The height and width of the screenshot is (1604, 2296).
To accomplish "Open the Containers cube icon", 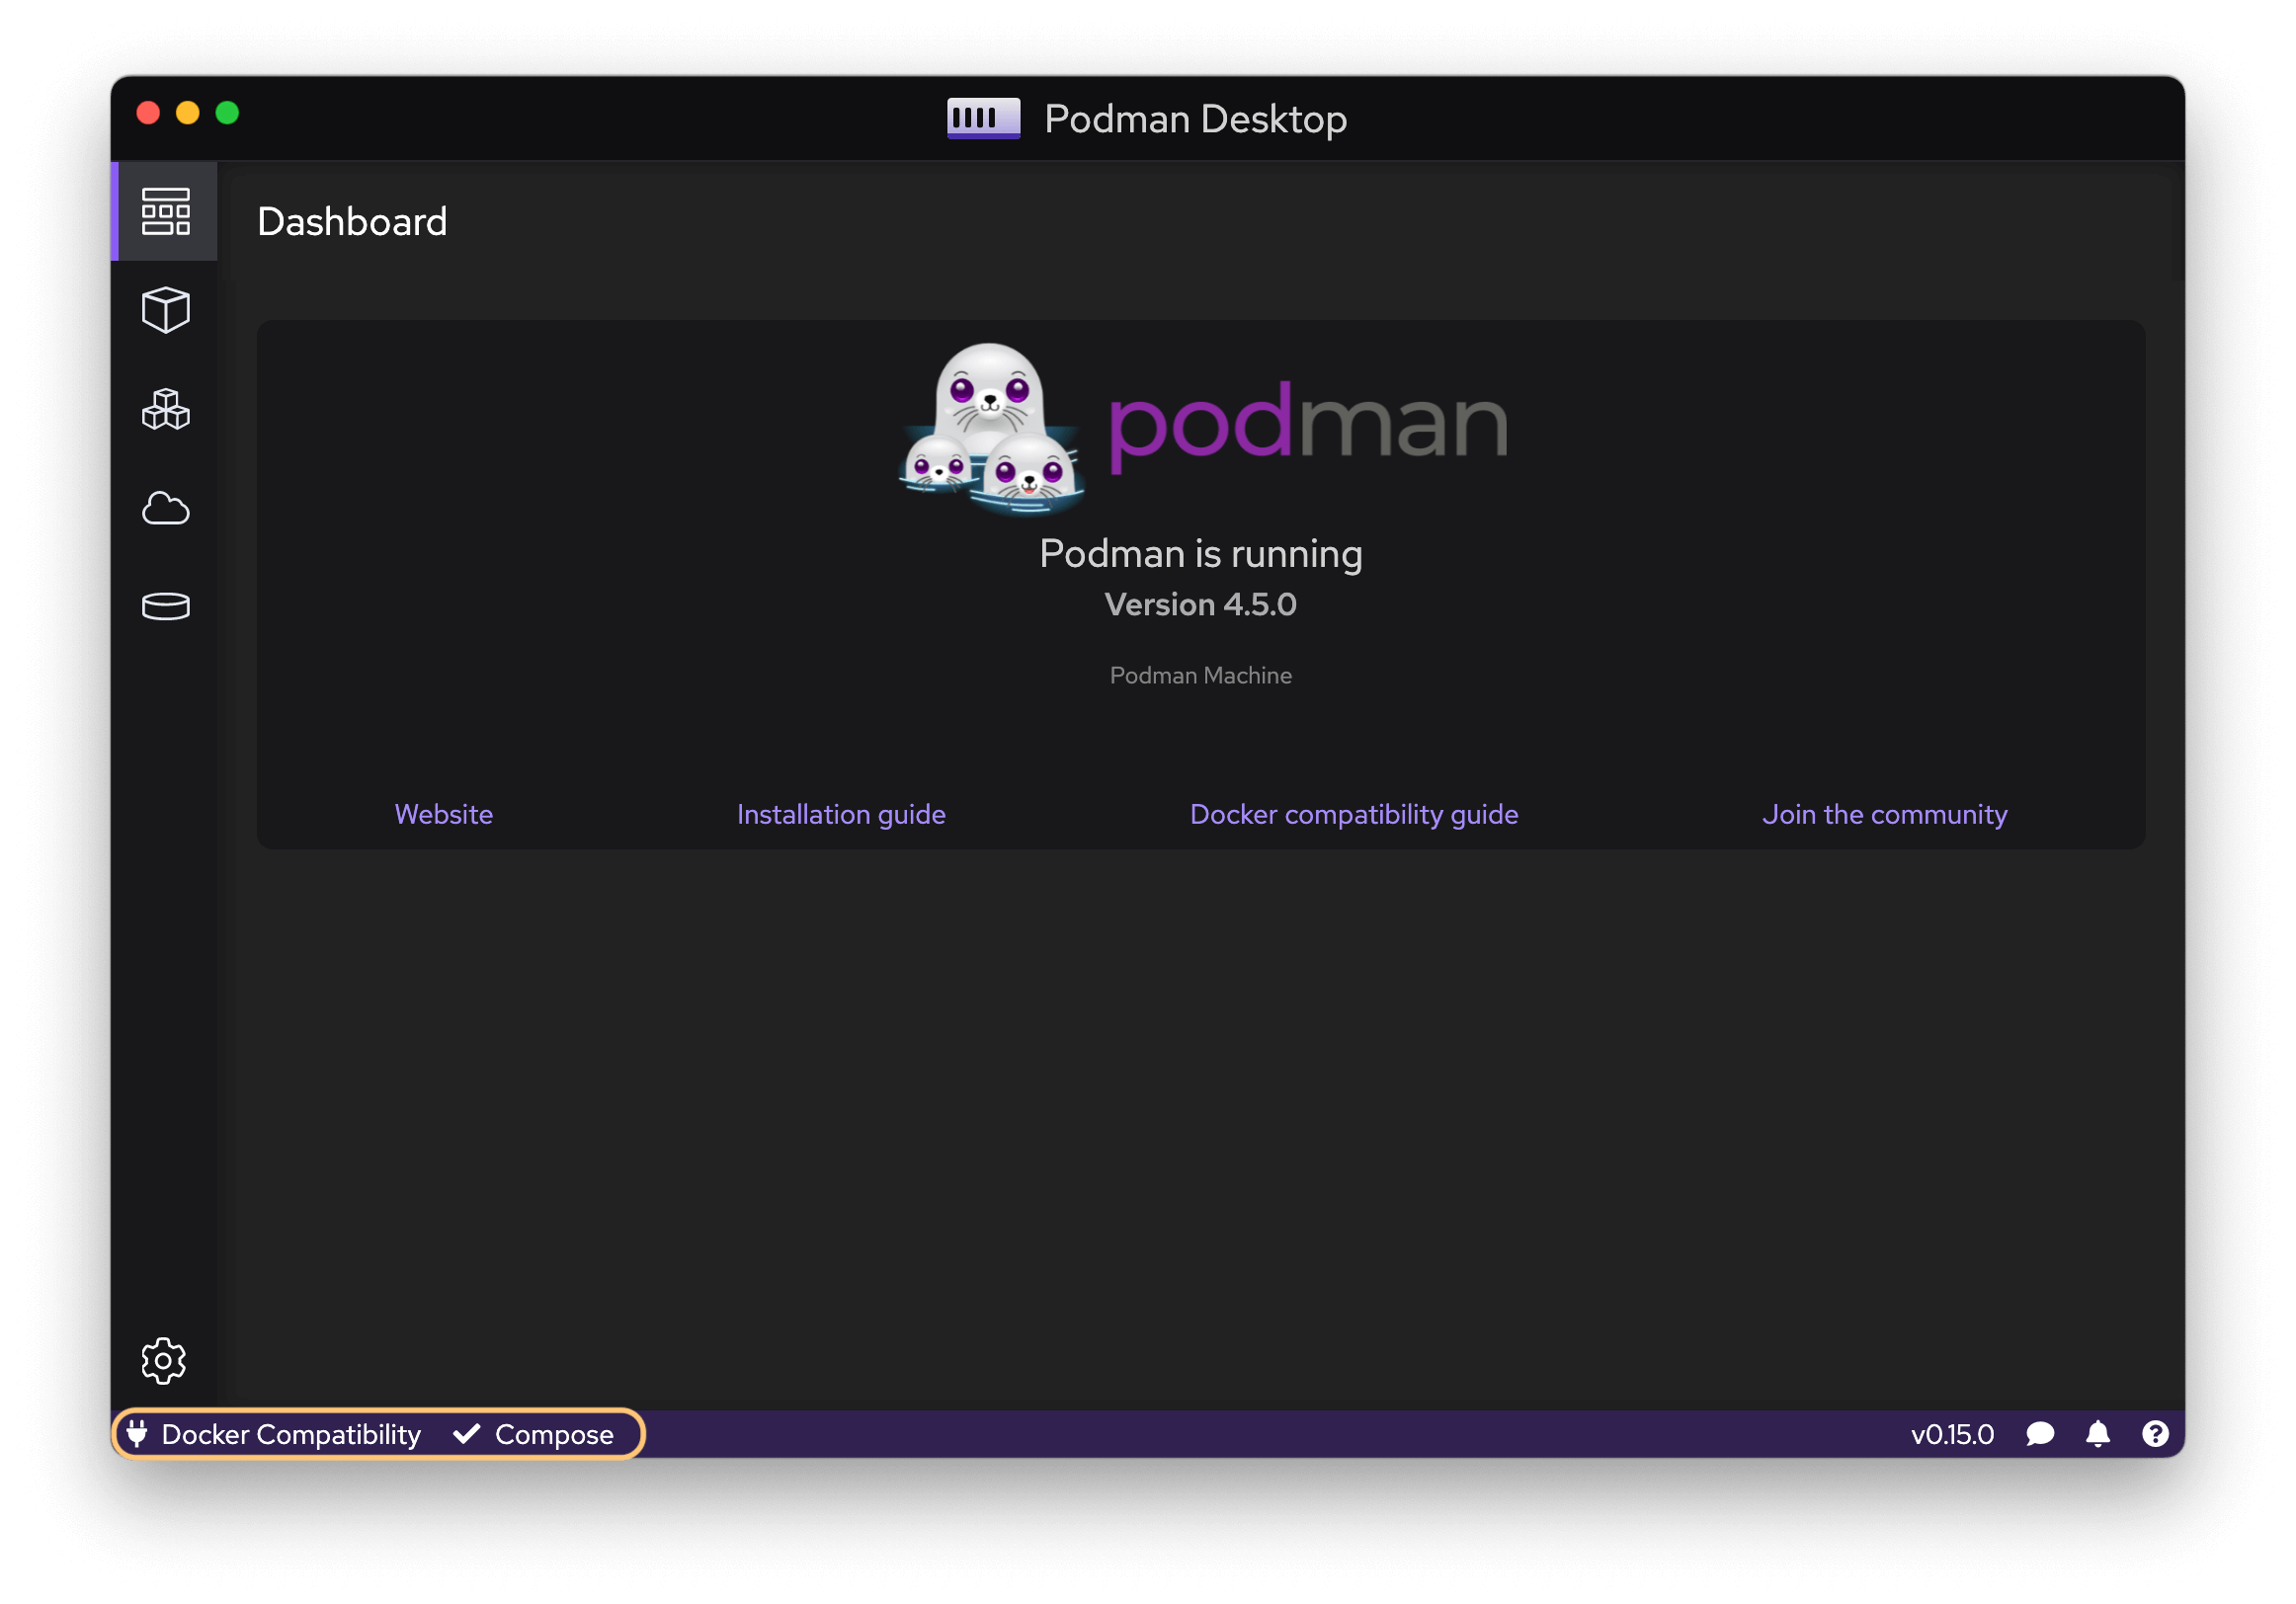I will tap(165, 310).
